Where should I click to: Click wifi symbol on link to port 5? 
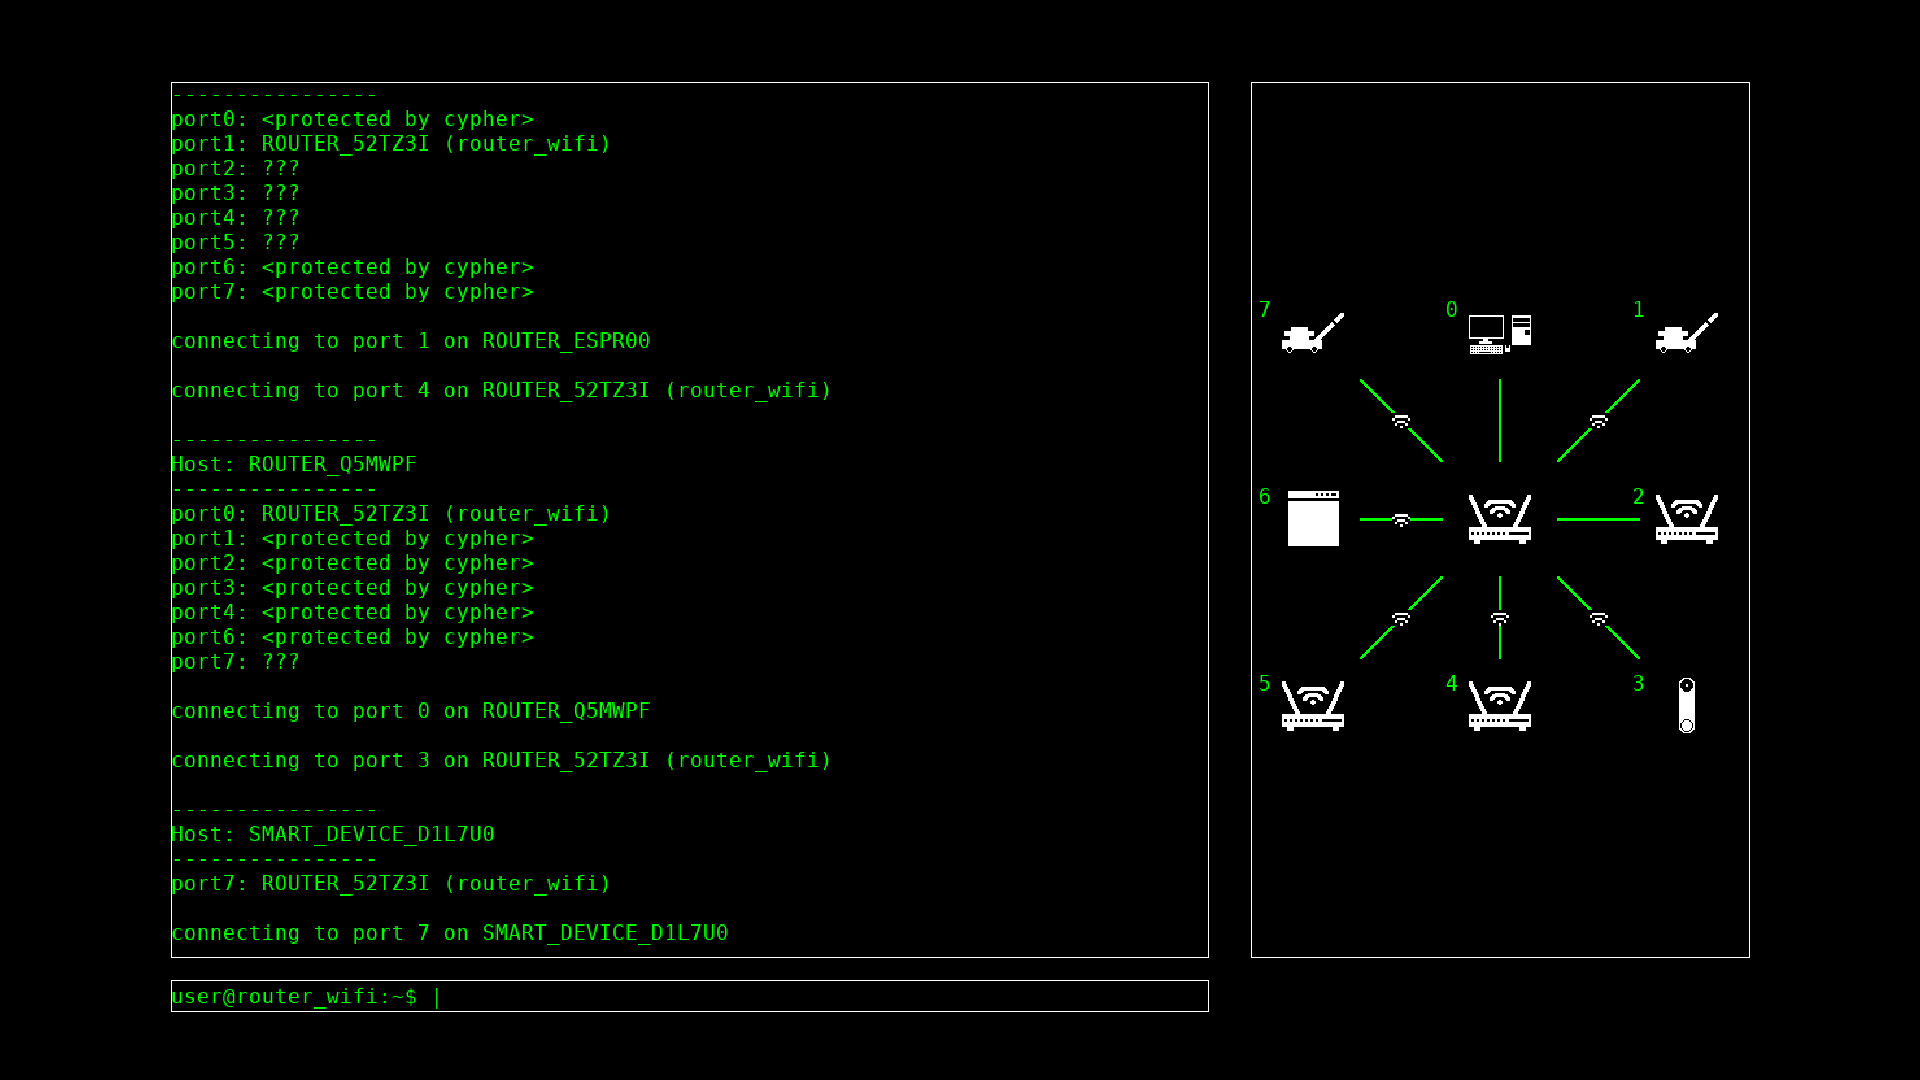(x=1401, y=619)
